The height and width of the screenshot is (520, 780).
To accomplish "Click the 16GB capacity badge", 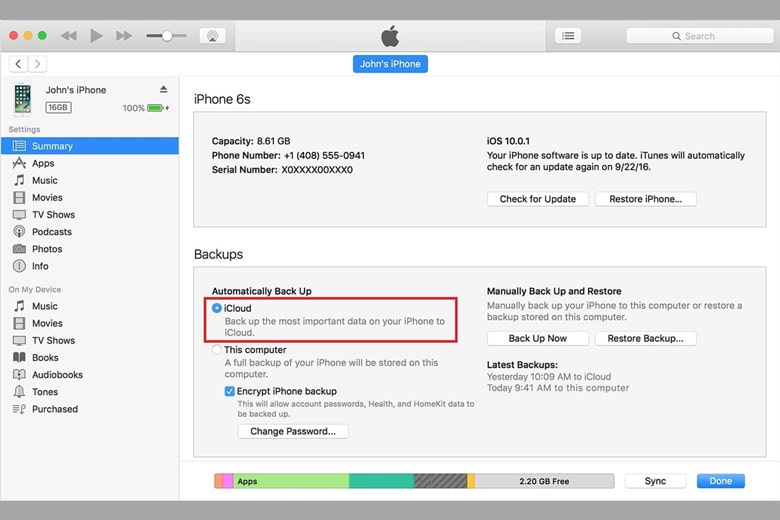I will point(58,107).
